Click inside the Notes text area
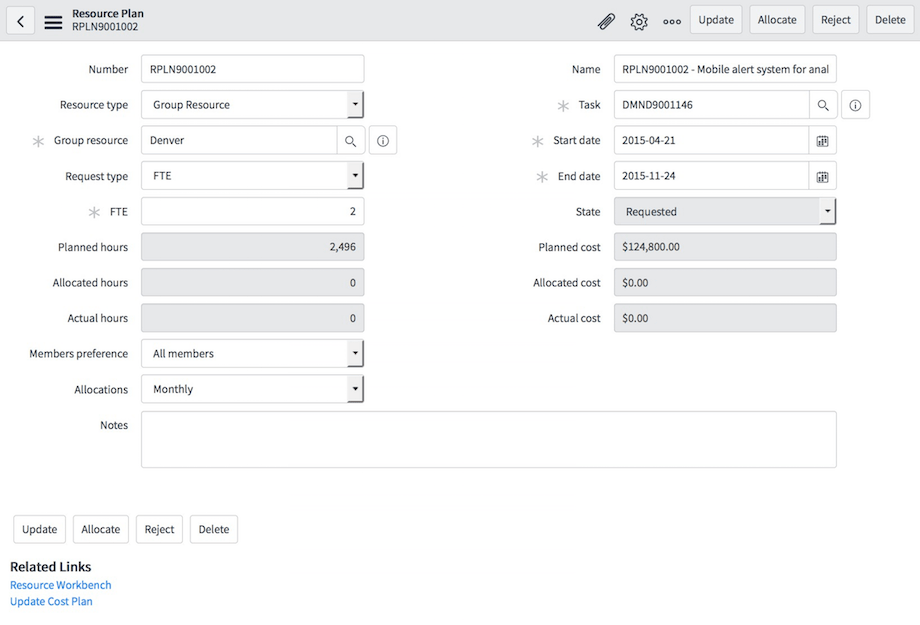The image size is (920, 625). (488, 440)
